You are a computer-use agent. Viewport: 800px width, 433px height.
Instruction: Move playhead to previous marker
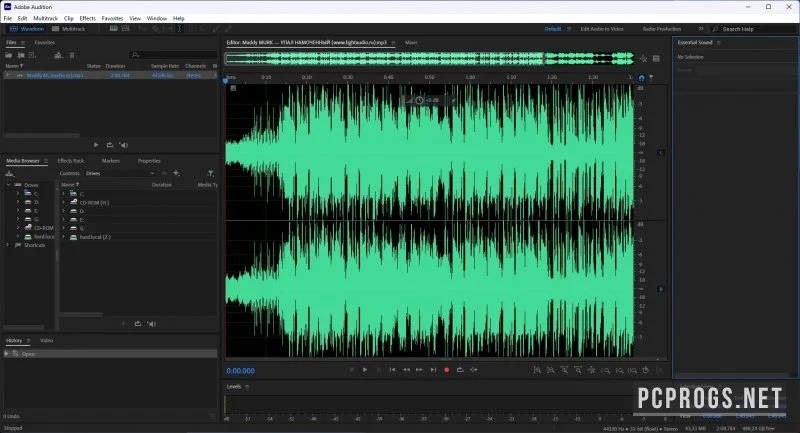tap(392, 370)
